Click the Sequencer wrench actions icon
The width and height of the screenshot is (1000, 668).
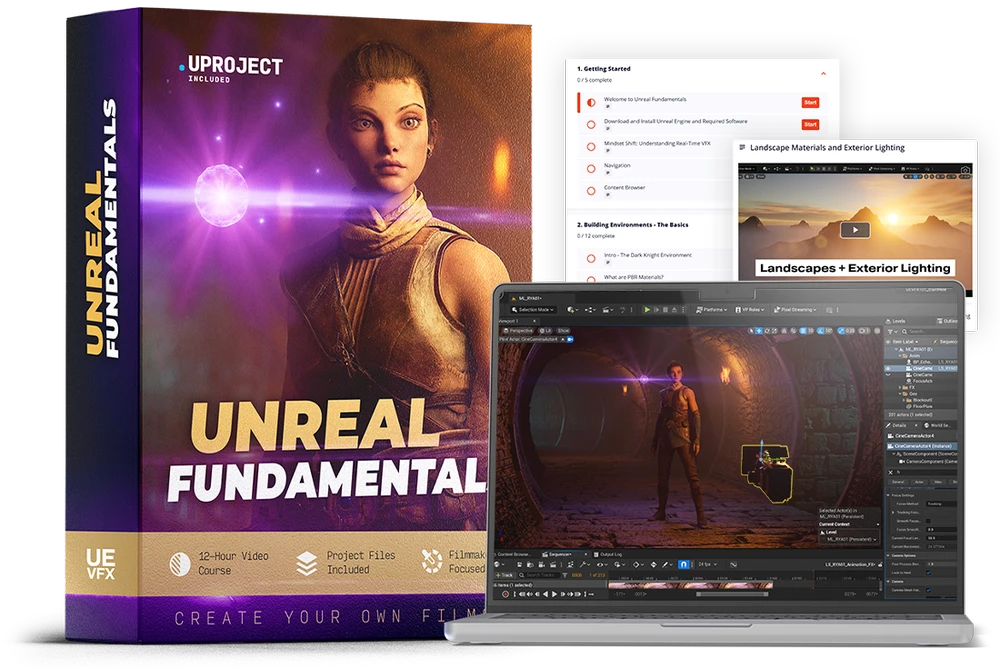point(585,565)
